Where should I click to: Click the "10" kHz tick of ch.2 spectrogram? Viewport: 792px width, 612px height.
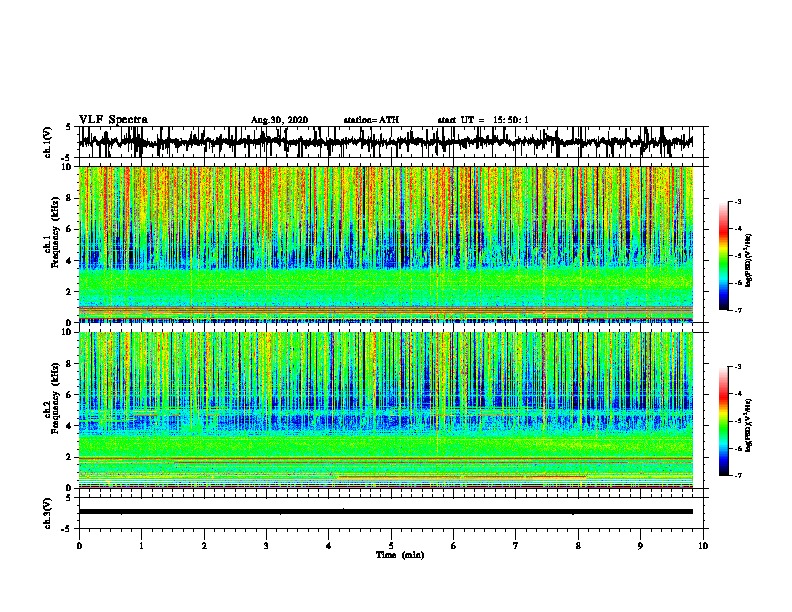tap(68, 332)
